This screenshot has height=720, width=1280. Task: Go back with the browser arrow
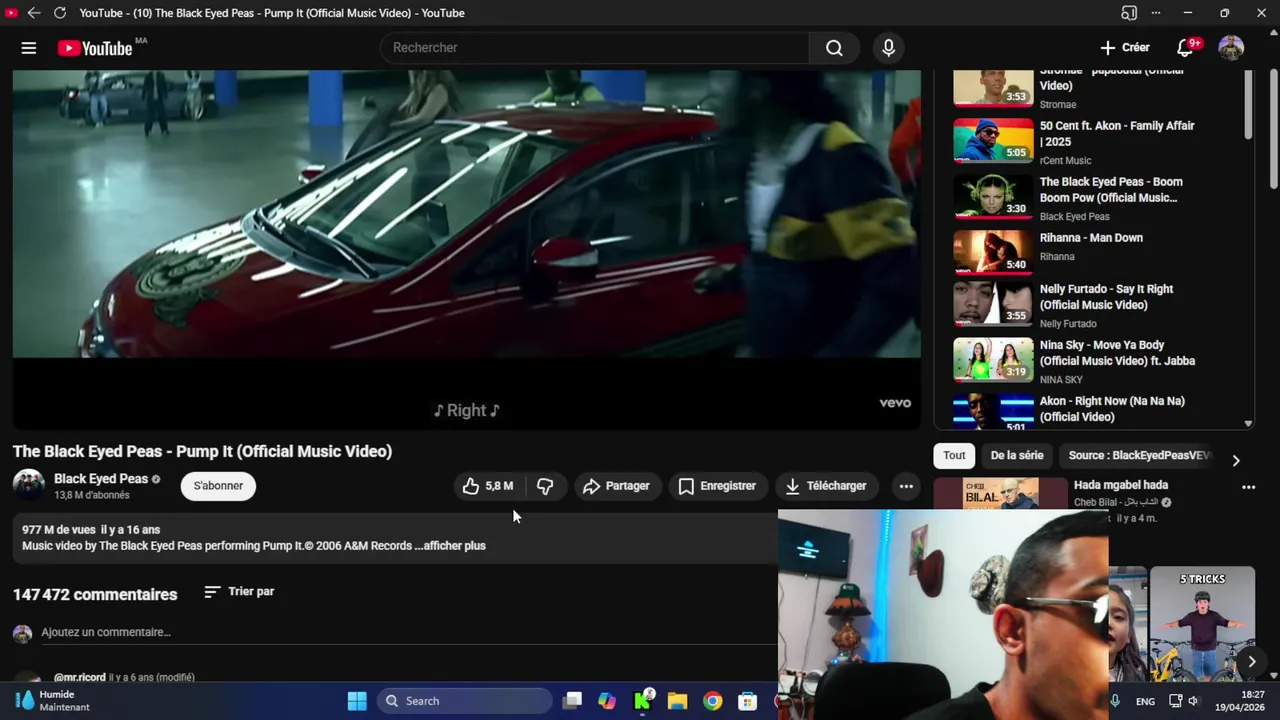point(34,13)
